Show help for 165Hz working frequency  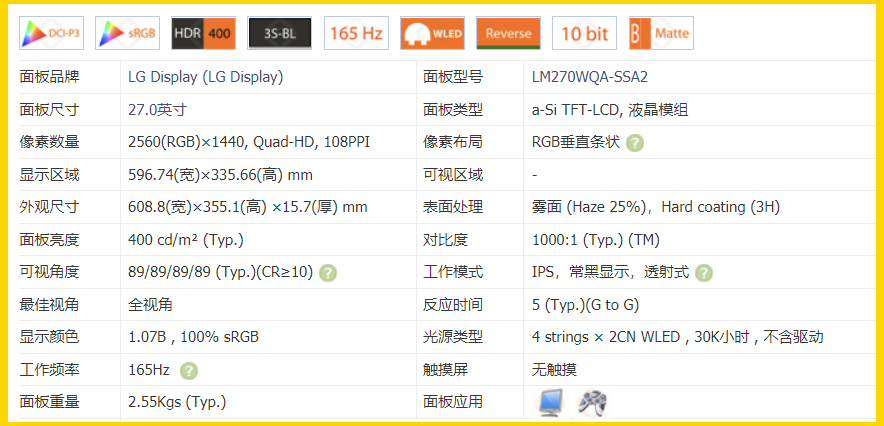coord(188,371)
